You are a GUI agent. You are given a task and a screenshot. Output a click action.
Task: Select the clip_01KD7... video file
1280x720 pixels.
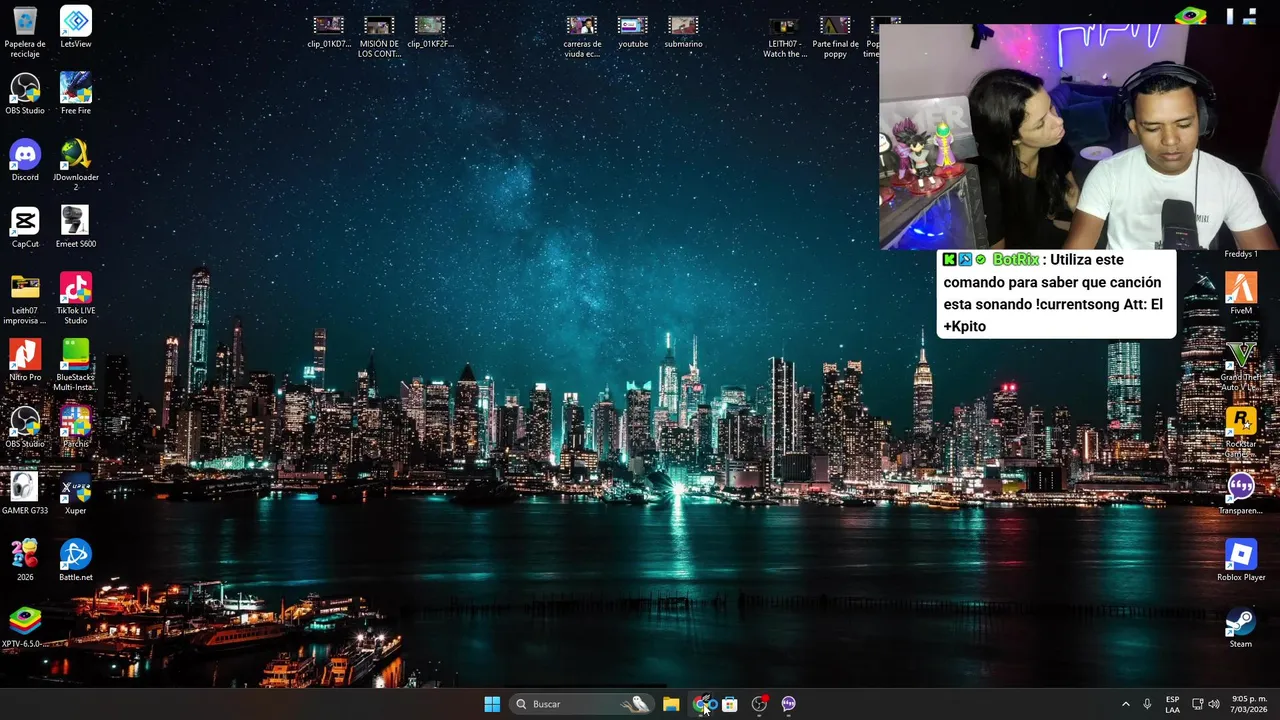329,31
